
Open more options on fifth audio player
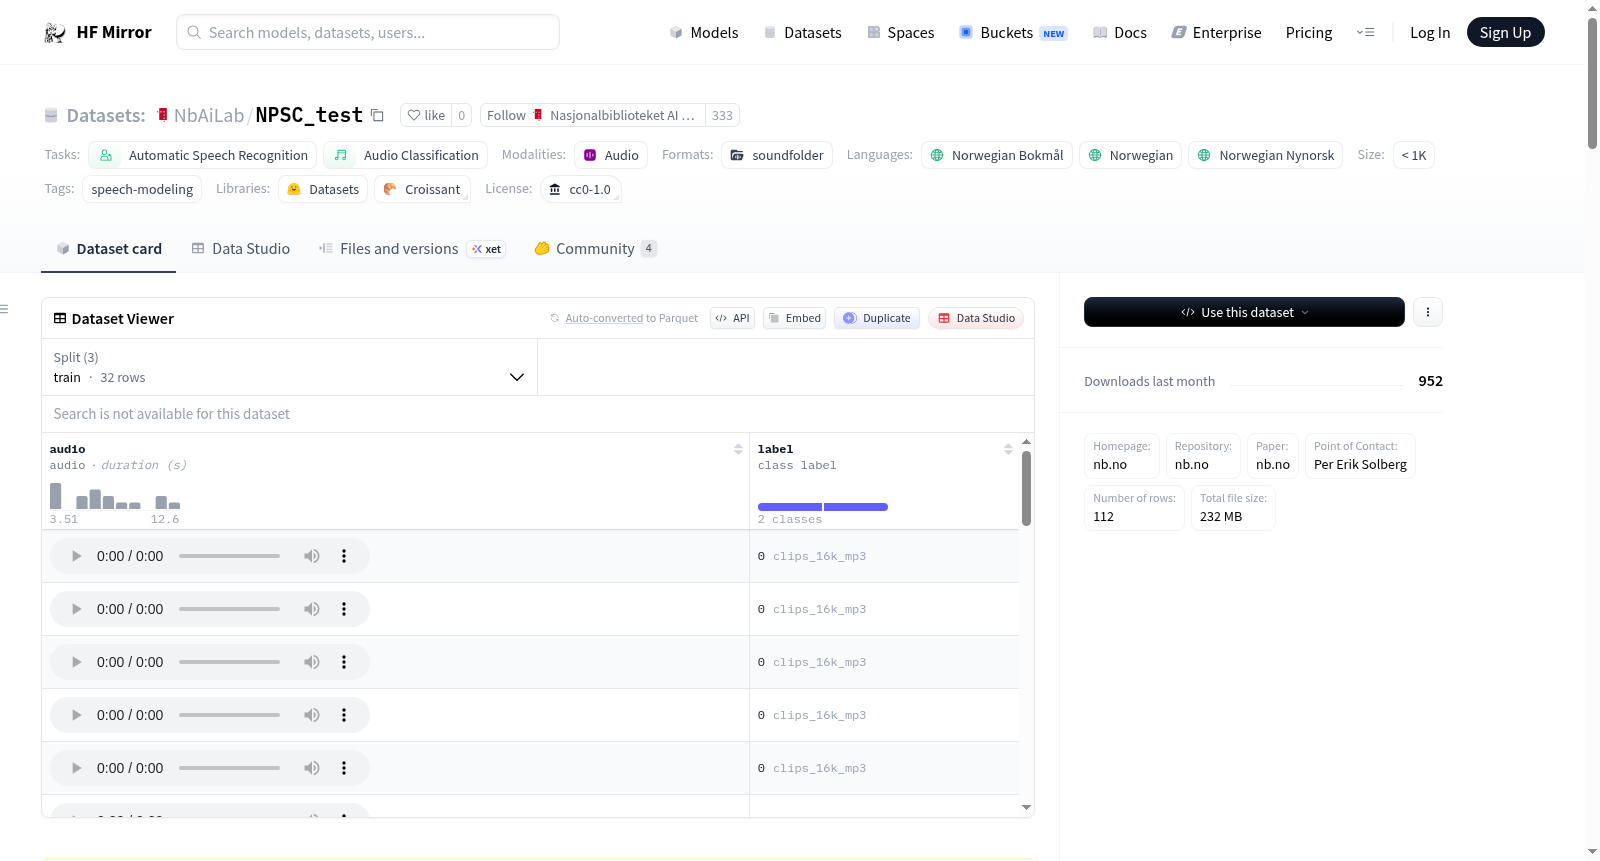tap(344, 768)
